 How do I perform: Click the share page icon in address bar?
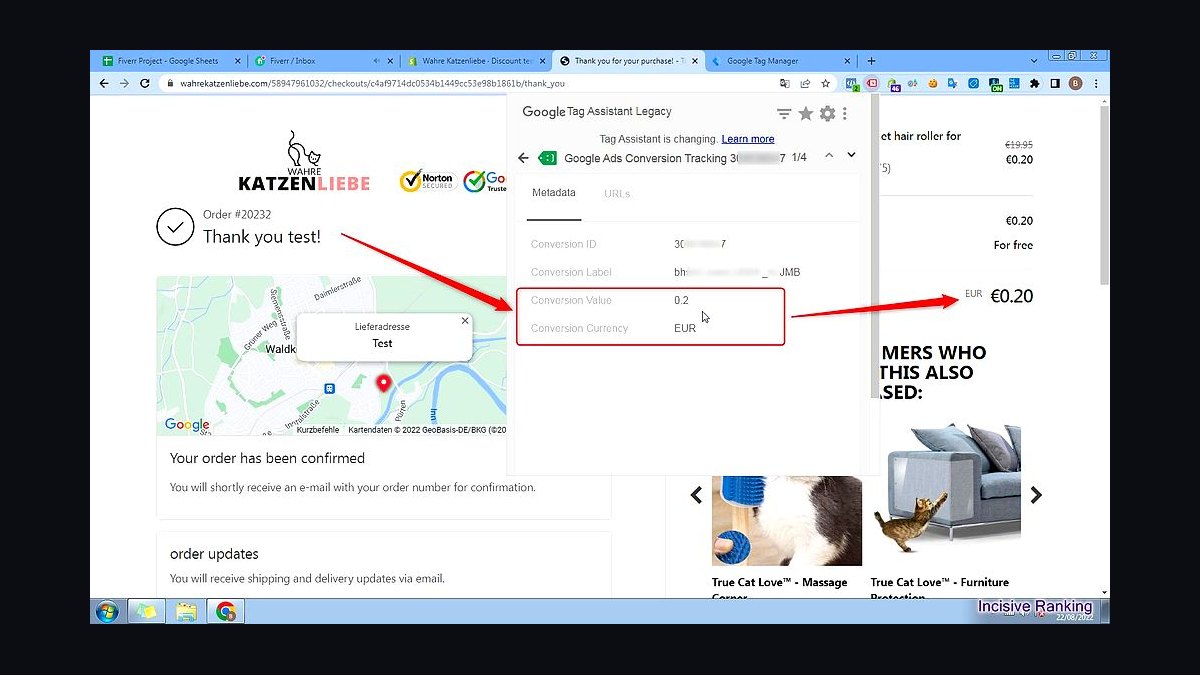coord(805,84)
